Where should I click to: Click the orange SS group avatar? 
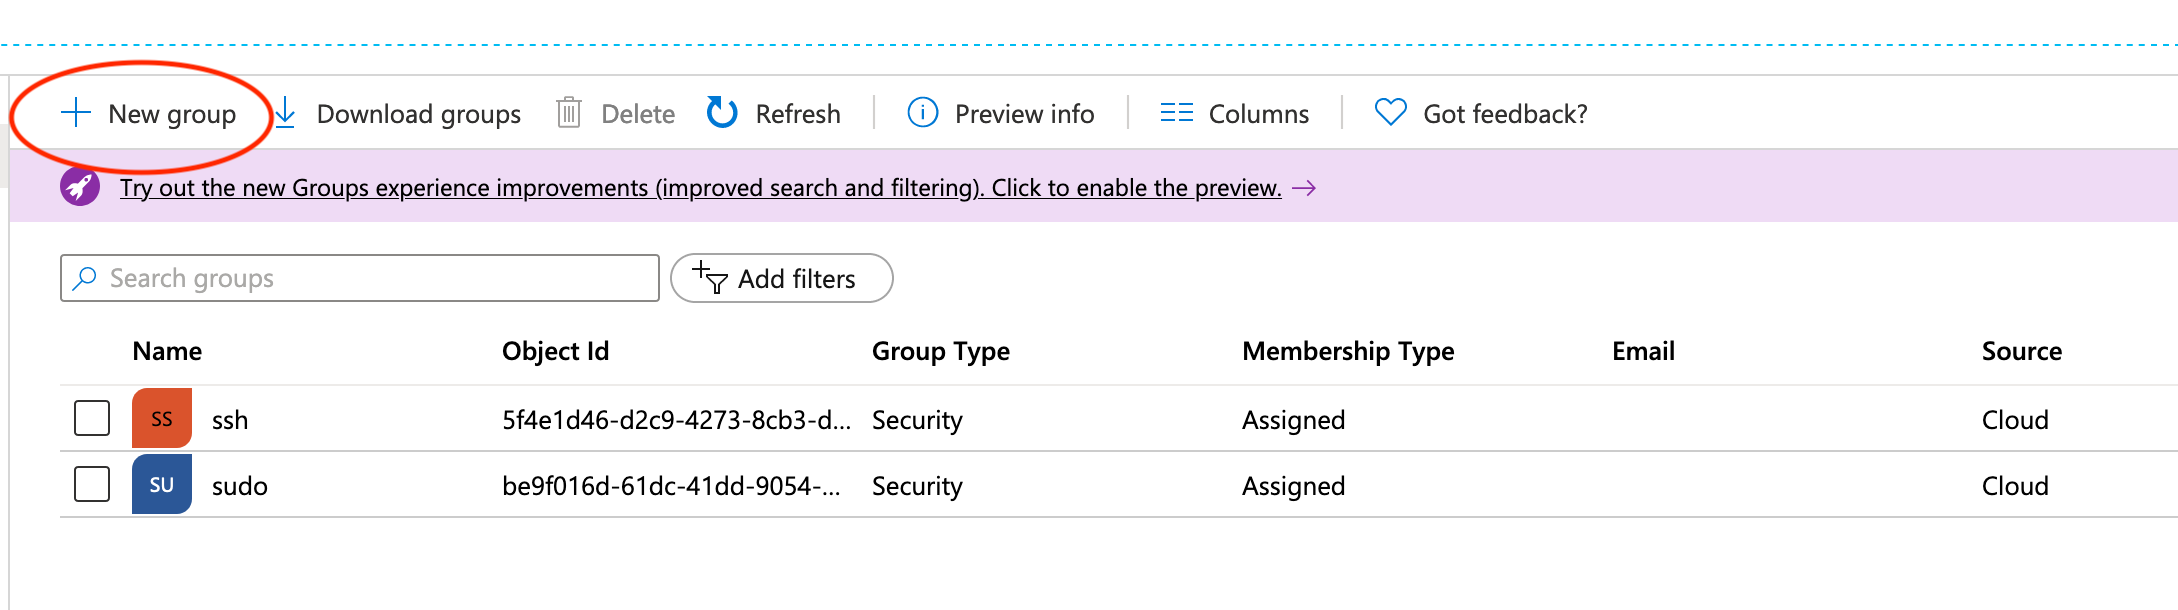click(162, 418)
